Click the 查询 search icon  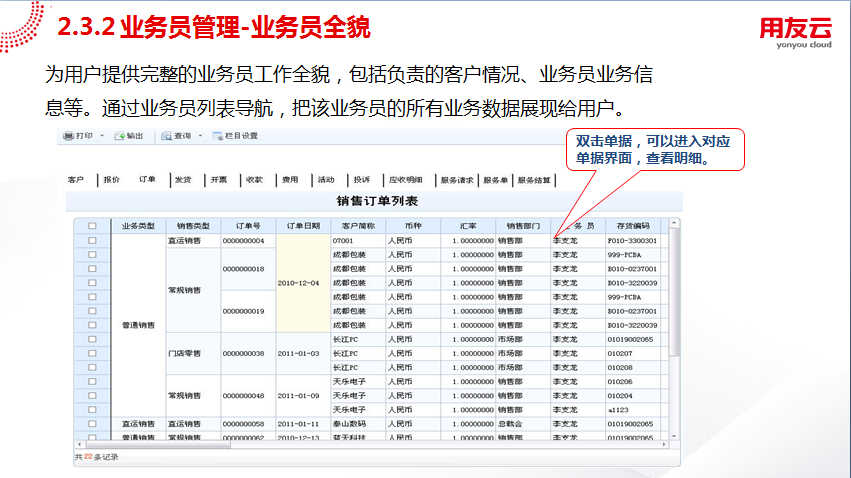(x=166, y=136)
